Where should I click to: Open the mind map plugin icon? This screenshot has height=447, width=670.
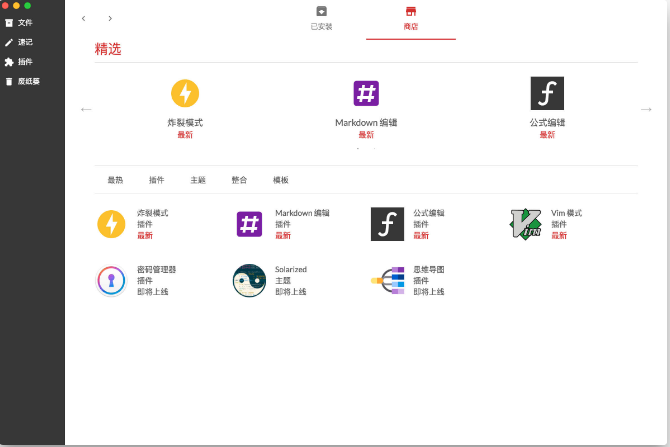[388, 280]
